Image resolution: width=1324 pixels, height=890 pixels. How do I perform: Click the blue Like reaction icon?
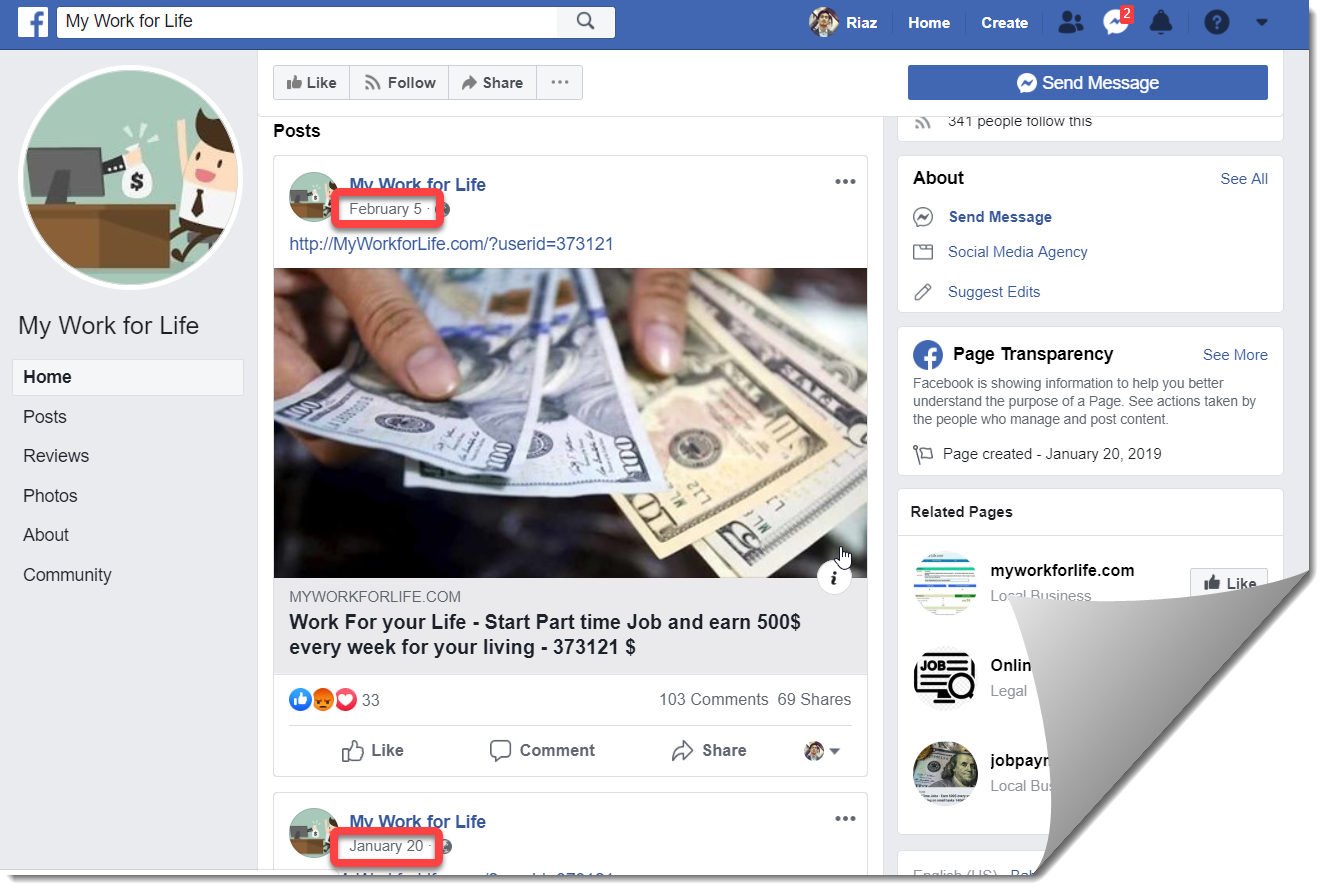(x=300, y=700)
